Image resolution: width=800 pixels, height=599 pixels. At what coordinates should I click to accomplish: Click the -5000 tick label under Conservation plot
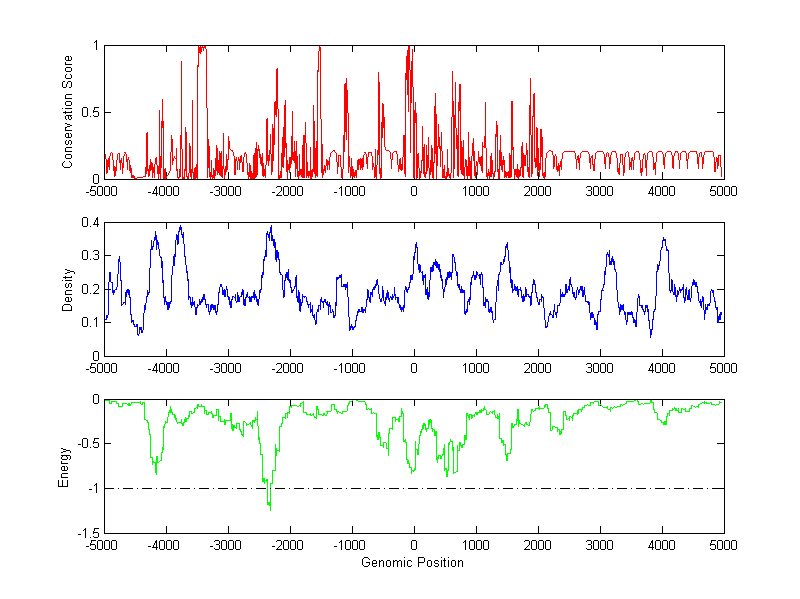point(104,190)
